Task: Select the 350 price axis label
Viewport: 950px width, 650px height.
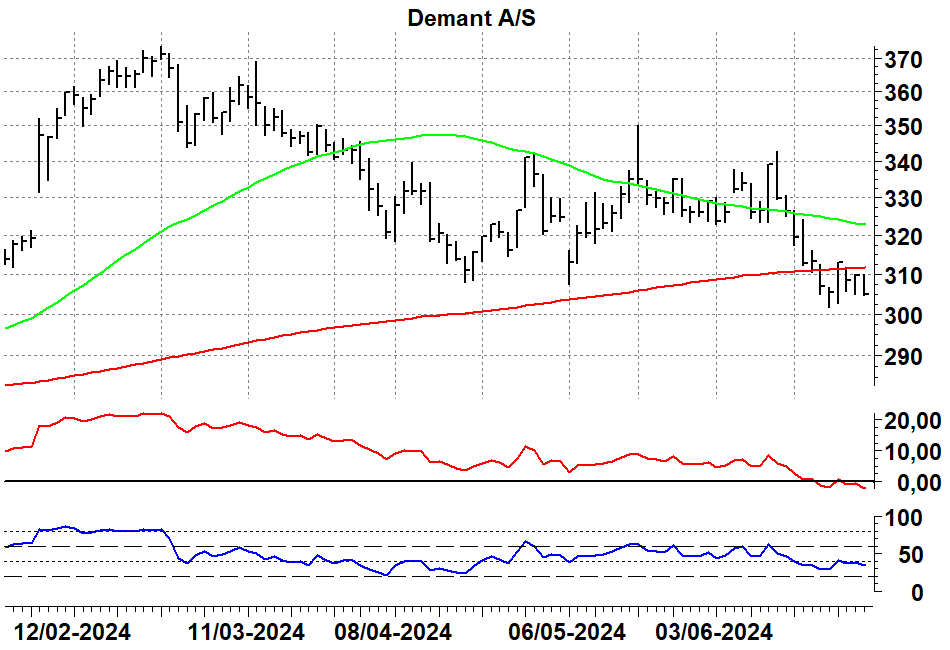Action: [903, 127]
